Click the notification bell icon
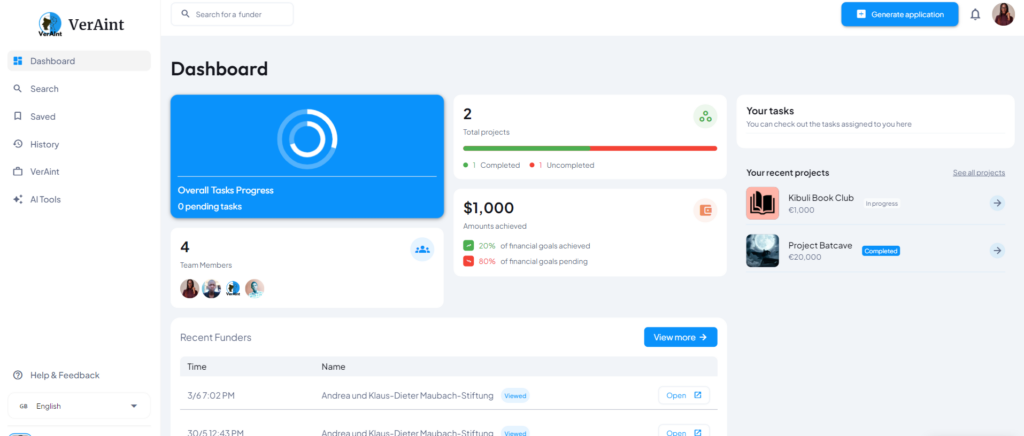The image size is (1024, 436). (975, 14)
